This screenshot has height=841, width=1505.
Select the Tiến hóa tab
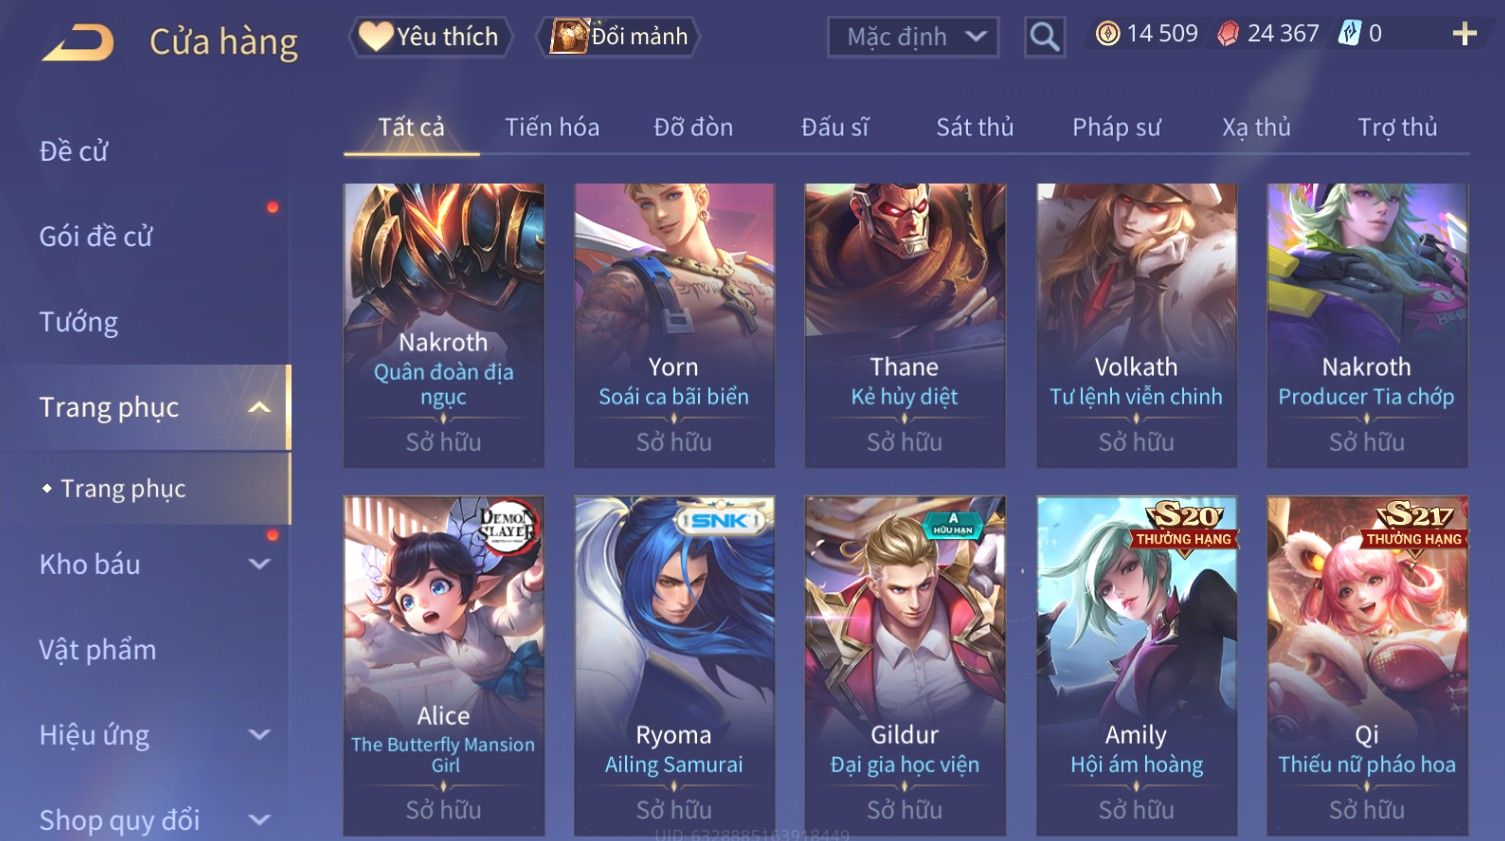[552, 127]
